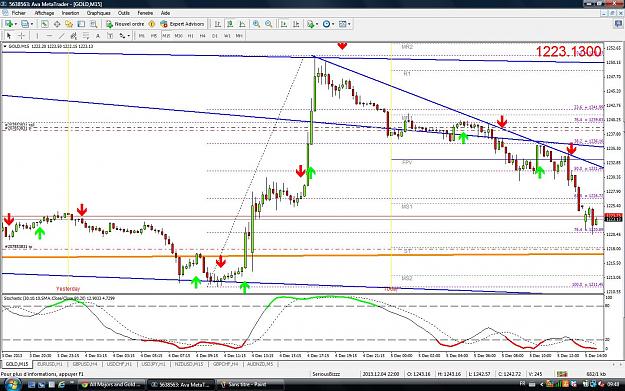The height and width of the screenshot is (391, 625).
Task: Switch to the EURUSD,H1 chart tab
Action: click(x=50, y=364)
